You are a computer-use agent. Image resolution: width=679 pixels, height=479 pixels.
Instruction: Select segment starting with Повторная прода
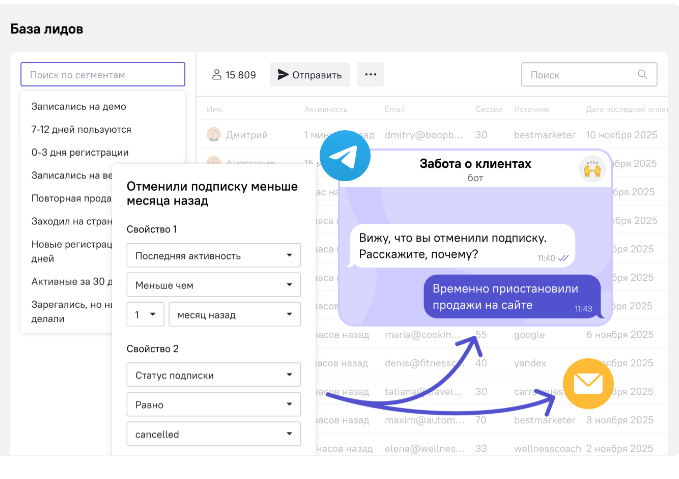coord(71,198)
